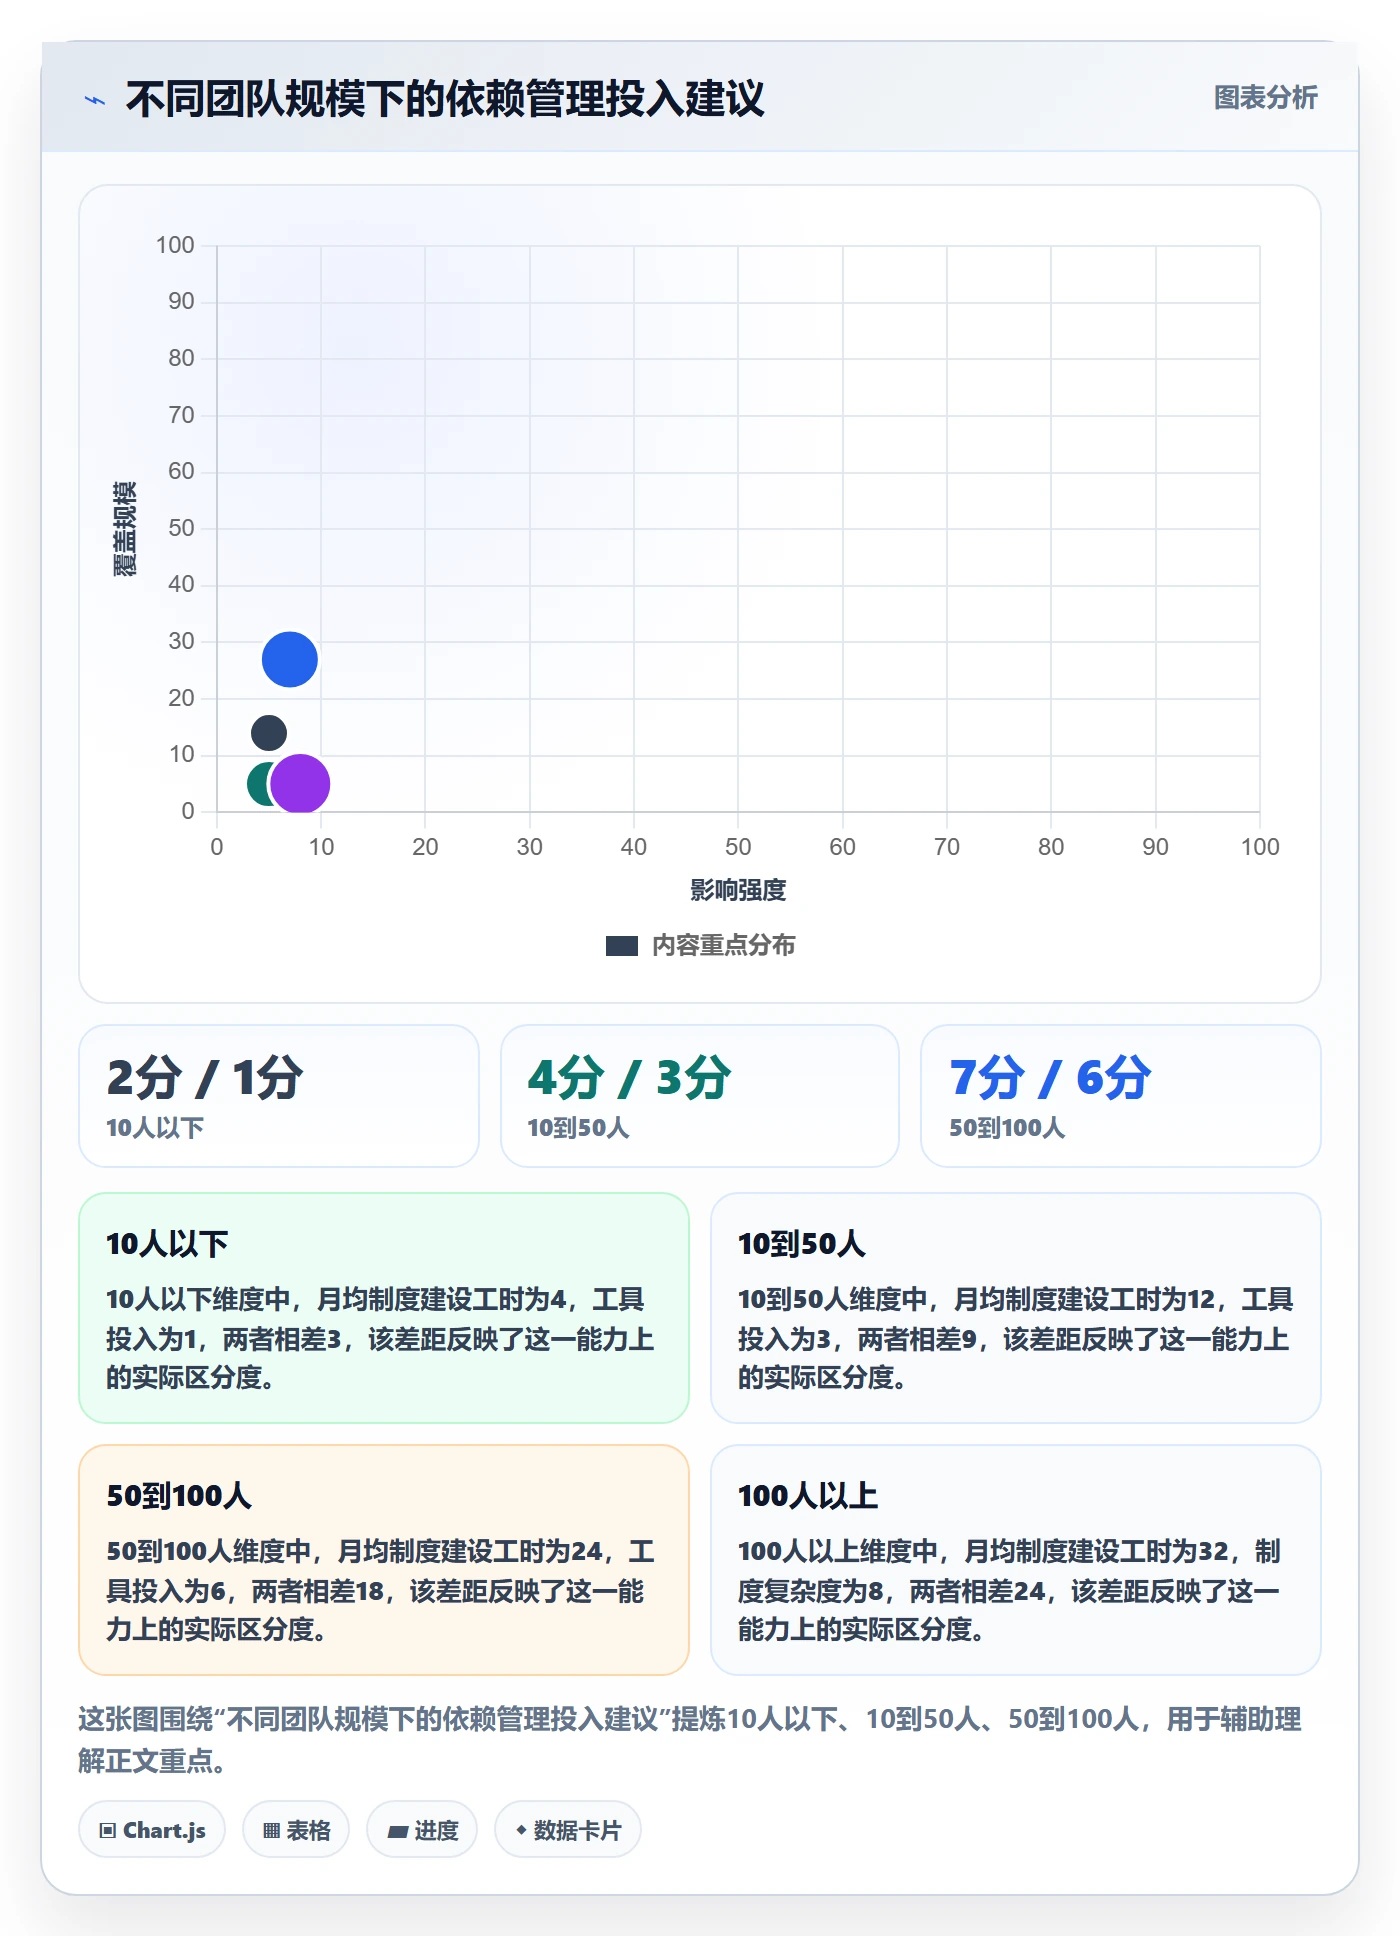Image resolution: width=1400 pixels, height=1936 pixels.
Task: Toggle the 内容重点分布 legend color swatch
Action: [x=622, y=946]
